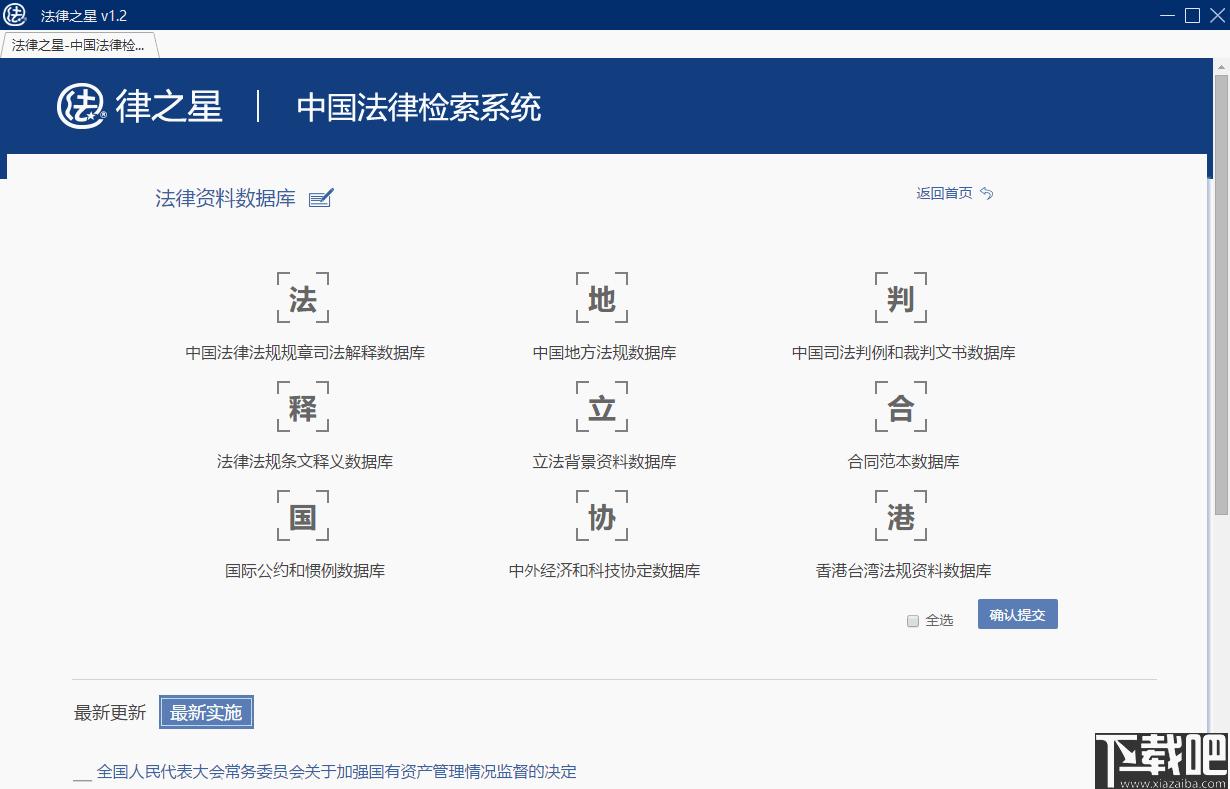The height and width of the screenshot is (789, 1230).
Task: Click the scrollbar up arrow
Action: (1221, 66)
